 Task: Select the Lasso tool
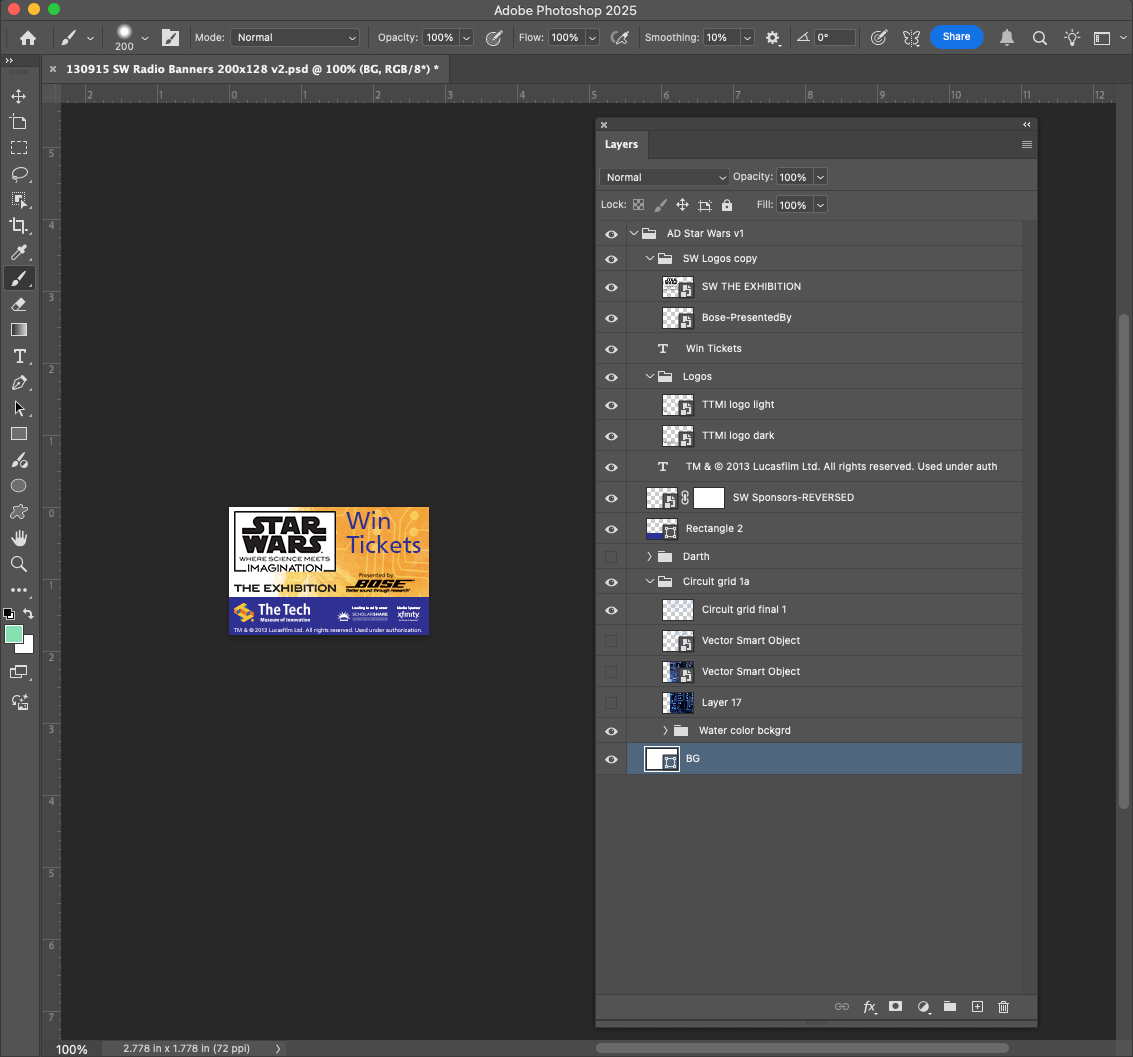click(19, 174)
